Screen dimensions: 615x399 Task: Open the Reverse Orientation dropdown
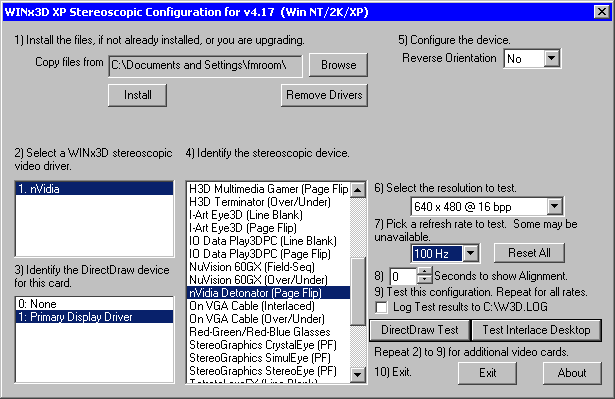click(551, 58)
